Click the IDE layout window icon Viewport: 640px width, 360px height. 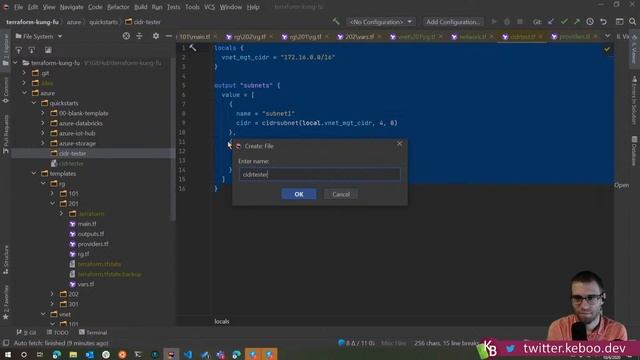click(x=619, y=22)
